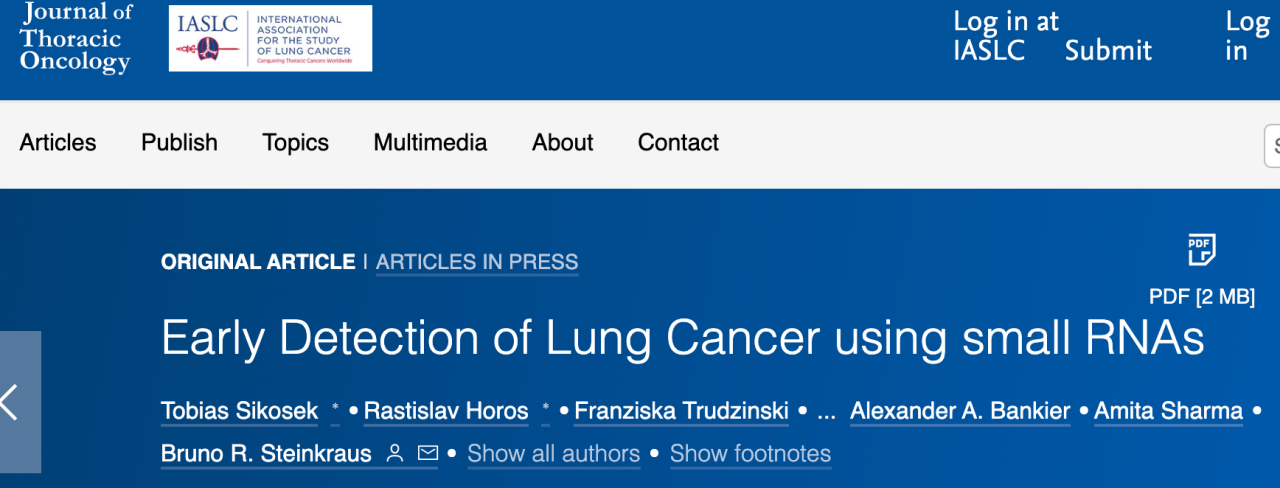The width and height of the screenshot is (1280, 488).
Task: Select the Multimedia menu item
Action: coord(430,143)
